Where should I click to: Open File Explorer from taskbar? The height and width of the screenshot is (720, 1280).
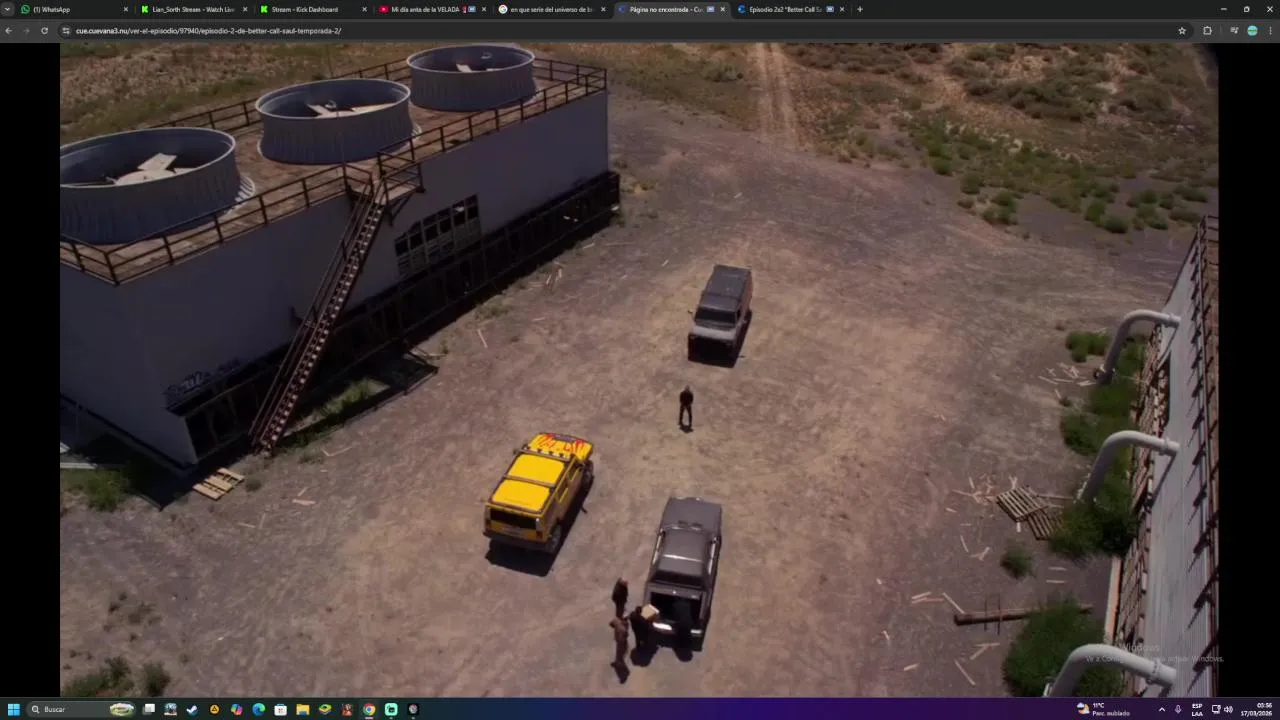[302, 709]
